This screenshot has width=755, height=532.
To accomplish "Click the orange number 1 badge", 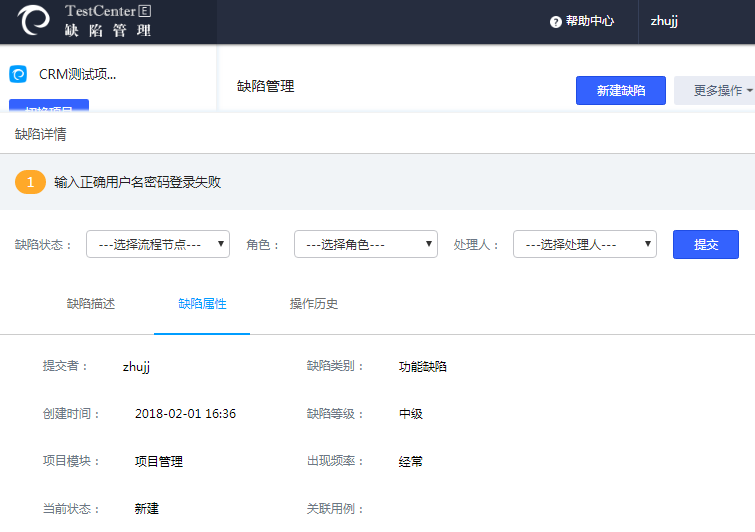I will click(x=30, y=182).
